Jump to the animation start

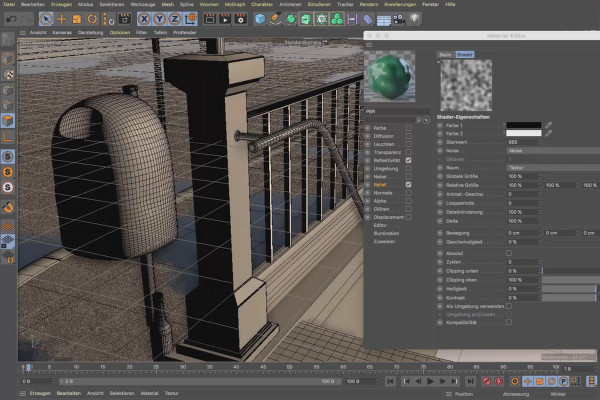(x=390, y=381)
